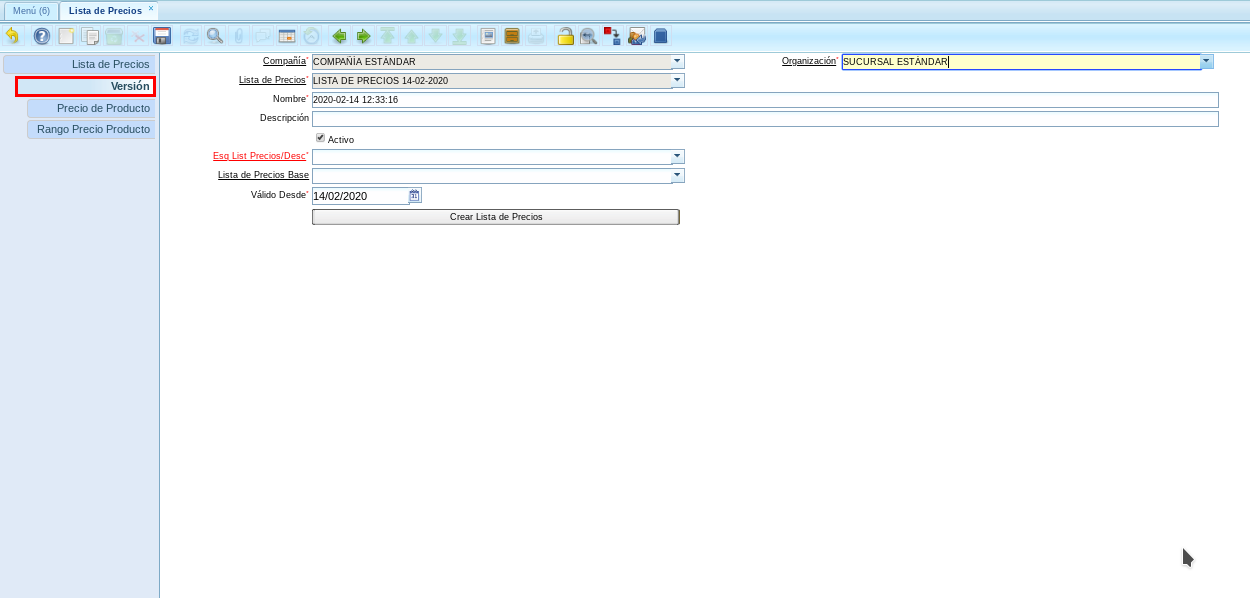Open the Chat bubble icon

tap(262, 36)
